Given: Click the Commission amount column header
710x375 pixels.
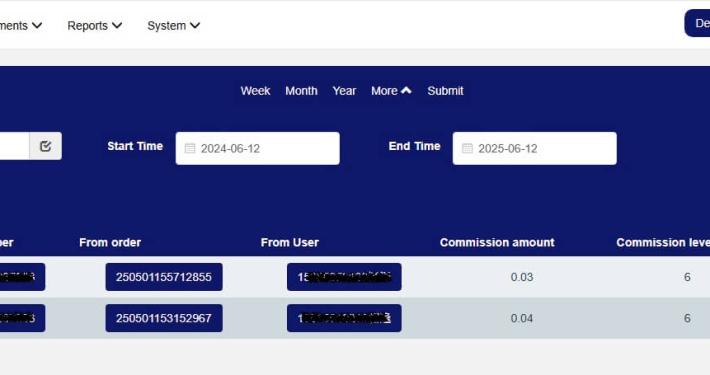Looking at the screenshot, I should click(497, 243).
